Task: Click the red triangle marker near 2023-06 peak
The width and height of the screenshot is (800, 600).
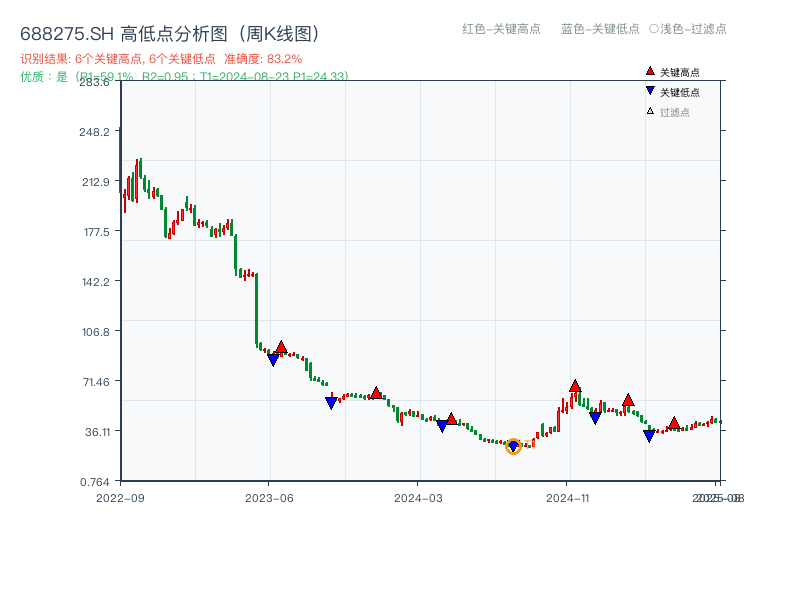Action: tap(284, 344)
